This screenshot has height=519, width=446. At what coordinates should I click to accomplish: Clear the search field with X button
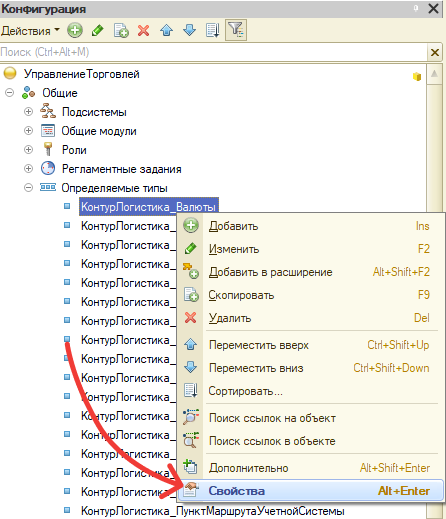435,52
